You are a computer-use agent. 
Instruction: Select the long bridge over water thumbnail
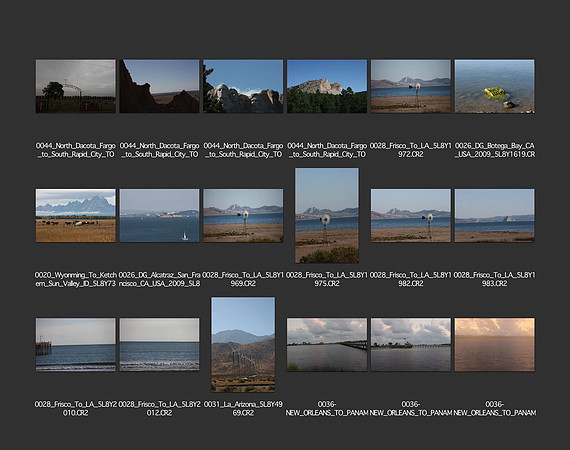click(327, 345)
